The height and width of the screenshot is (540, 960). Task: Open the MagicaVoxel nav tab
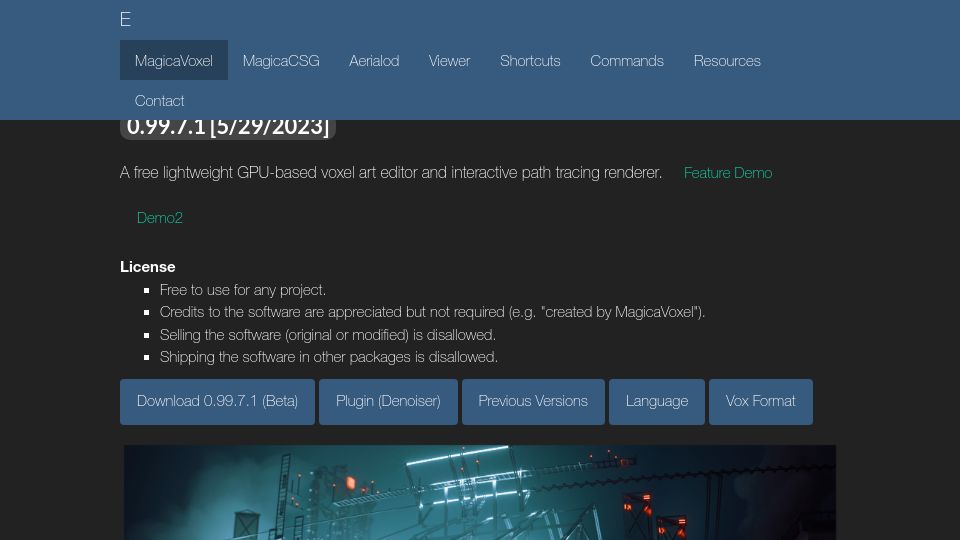(x=174, y=60)
